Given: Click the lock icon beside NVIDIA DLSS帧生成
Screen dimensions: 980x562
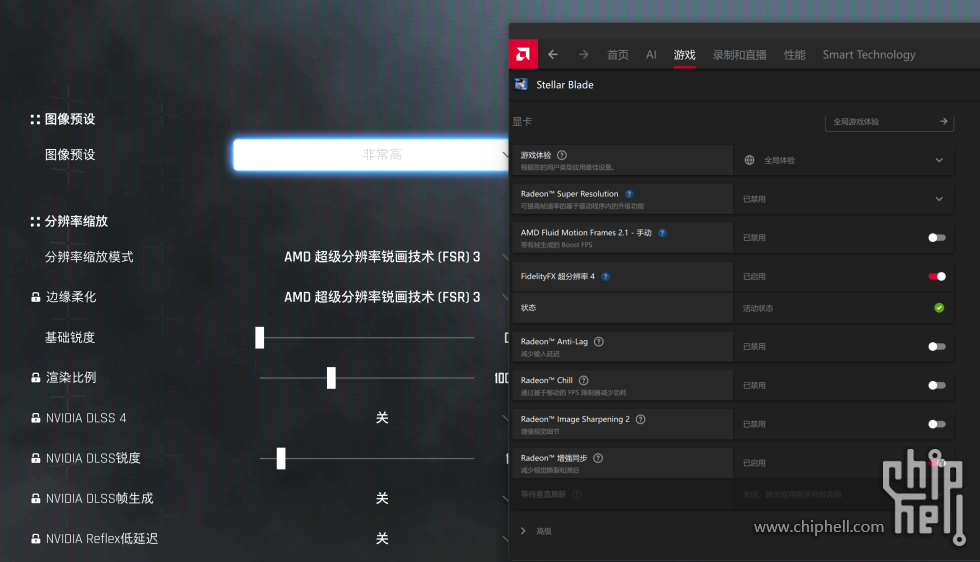Looking at the screenshot, I should click(x=36, y=498).
